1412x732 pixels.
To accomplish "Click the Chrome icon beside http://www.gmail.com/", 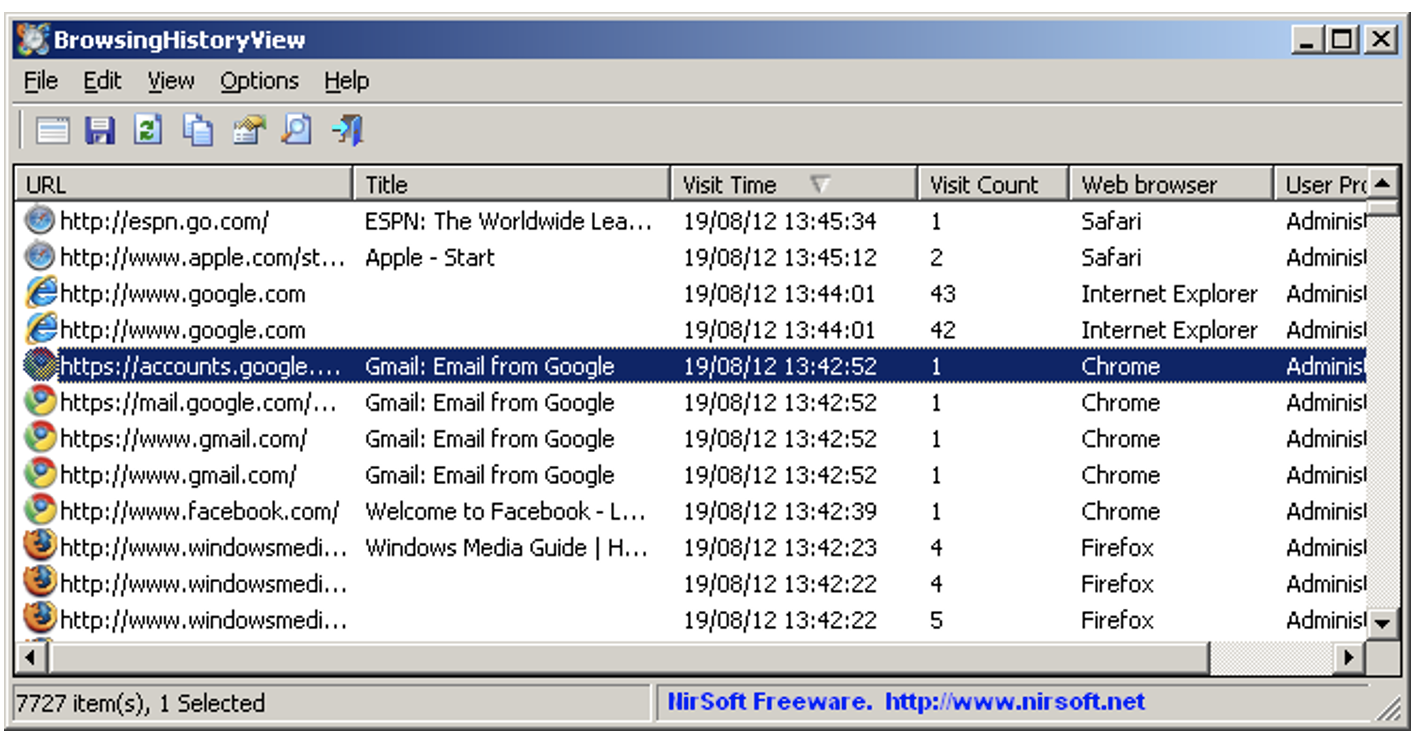I will pos(40,474).
